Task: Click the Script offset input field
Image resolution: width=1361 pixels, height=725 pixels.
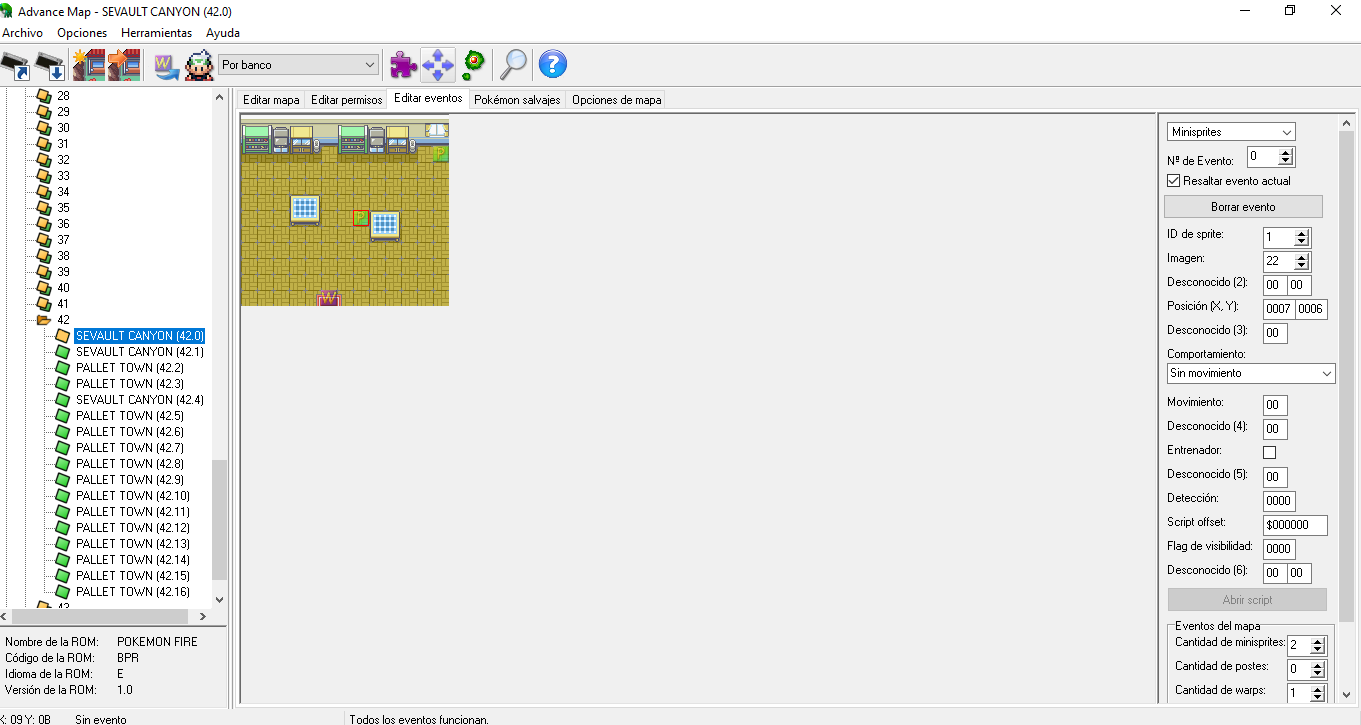Action: tap(1295, 525)
